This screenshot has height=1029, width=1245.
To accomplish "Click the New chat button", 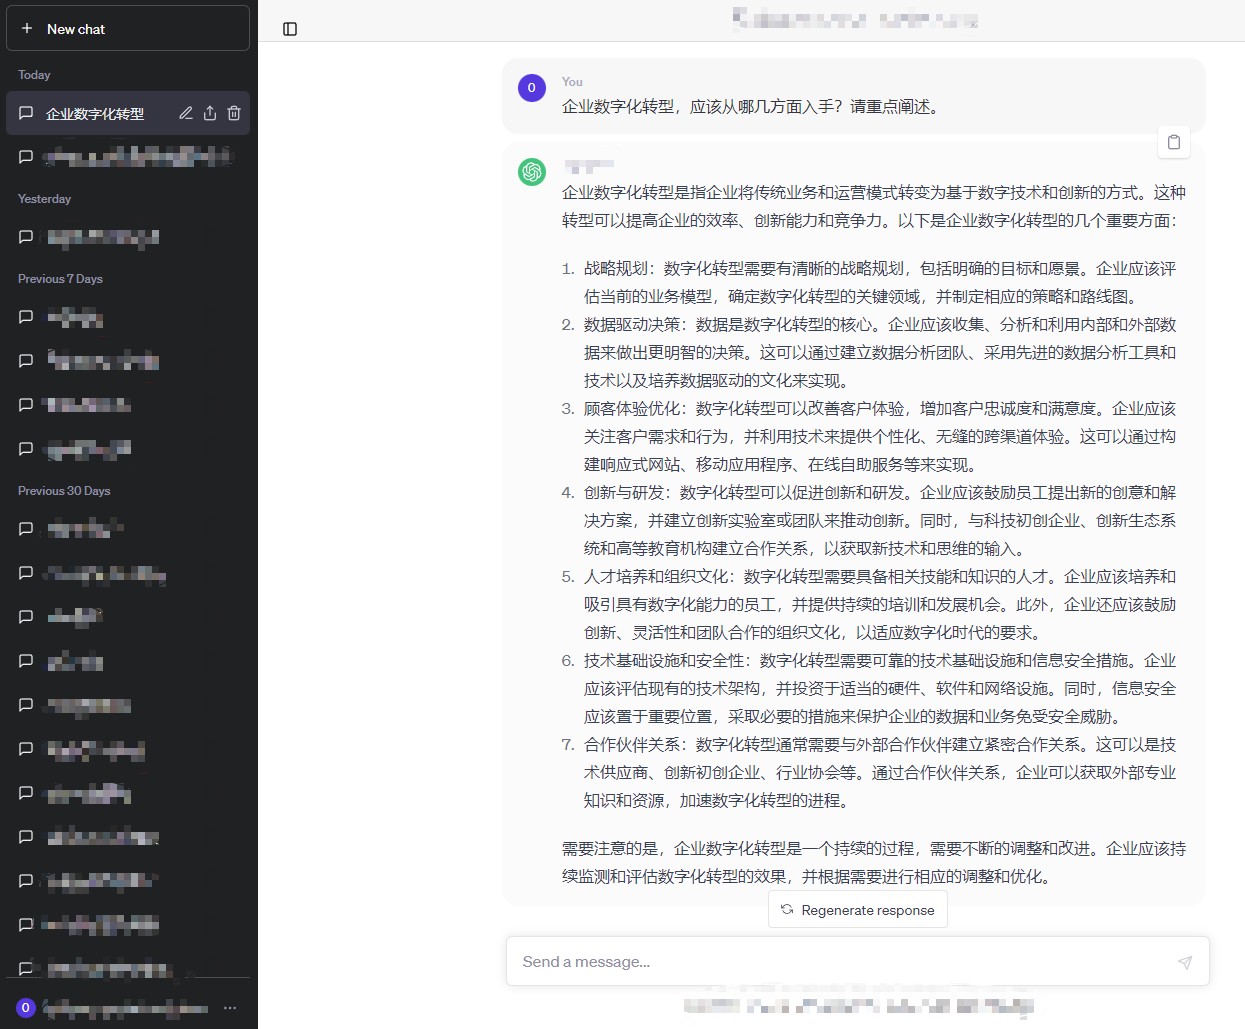I will pyautogui.click(x=127, y=29).
